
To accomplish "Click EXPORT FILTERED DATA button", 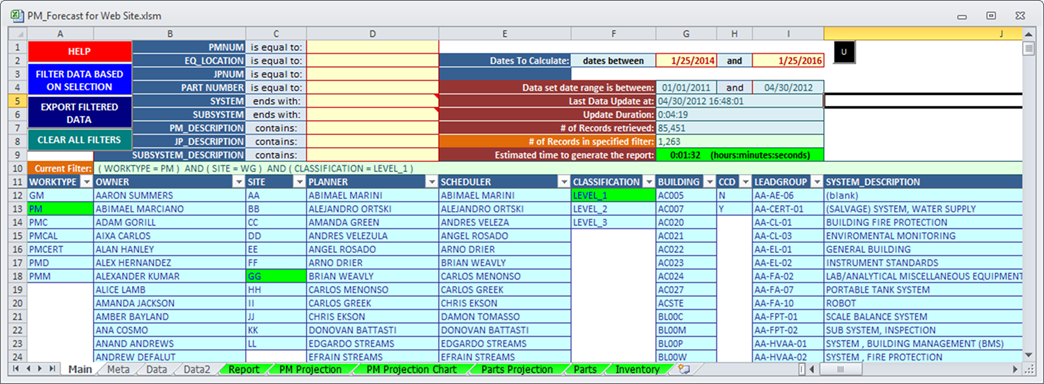I will pyautogui.click(x=81, y=113).
